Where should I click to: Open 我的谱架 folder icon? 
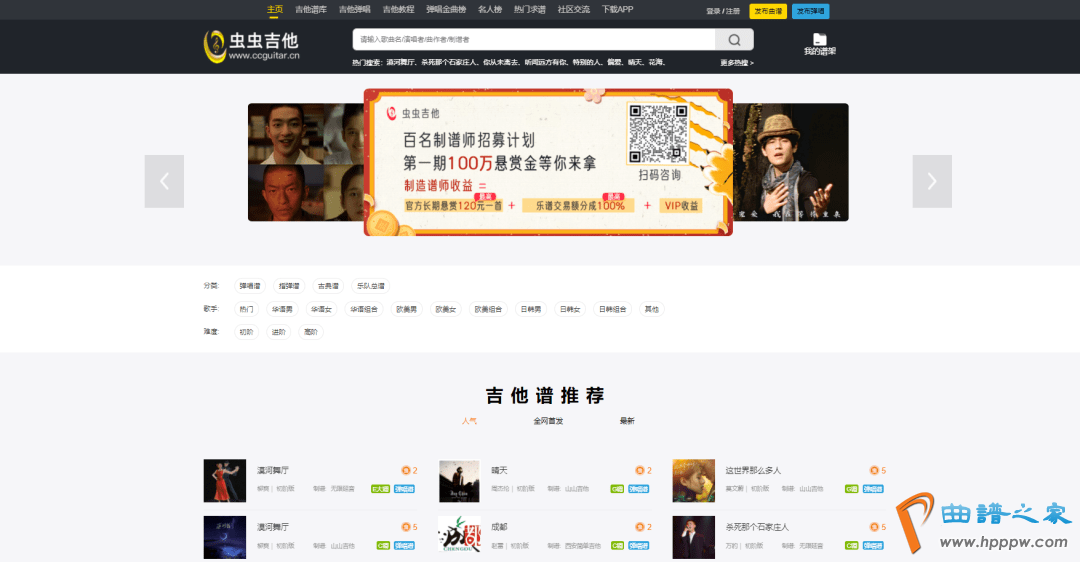coord(819,39)
